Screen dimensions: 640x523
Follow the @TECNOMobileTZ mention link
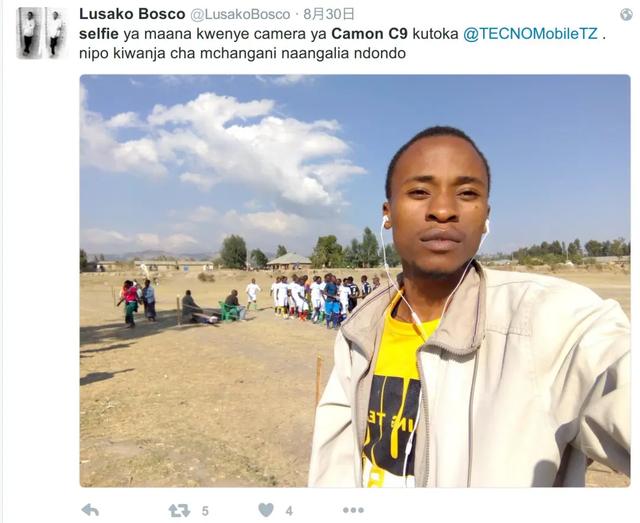530,34
